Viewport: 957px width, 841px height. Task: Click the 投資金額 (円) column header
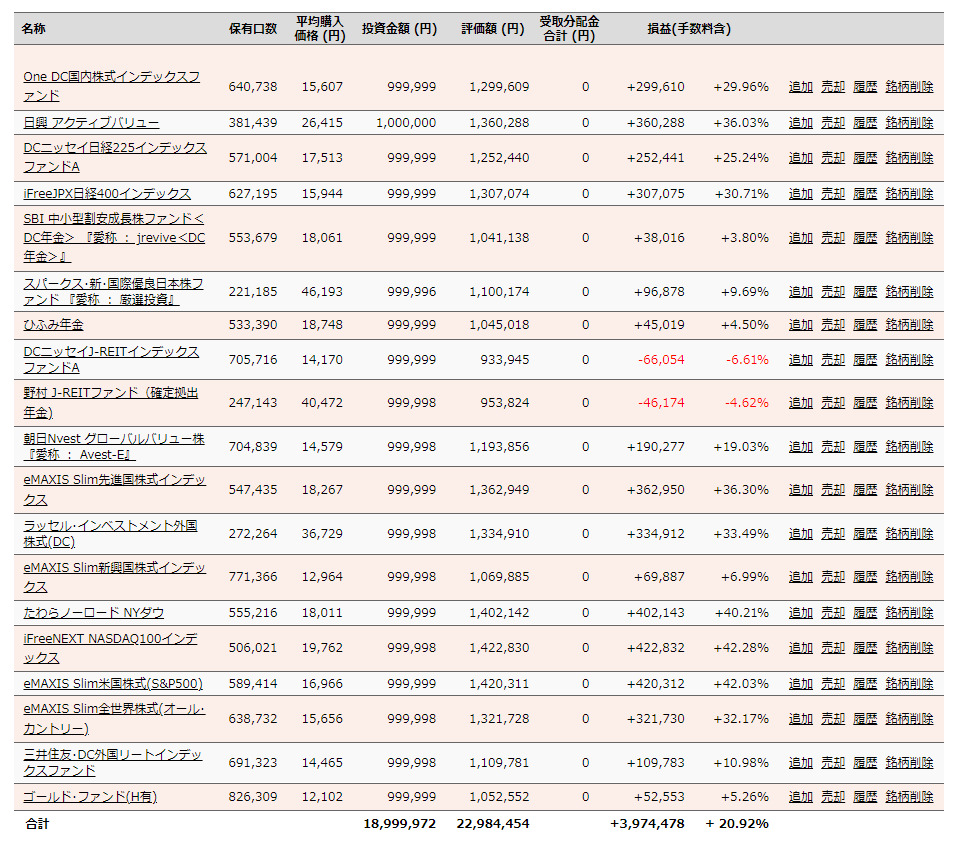(399, 29)
